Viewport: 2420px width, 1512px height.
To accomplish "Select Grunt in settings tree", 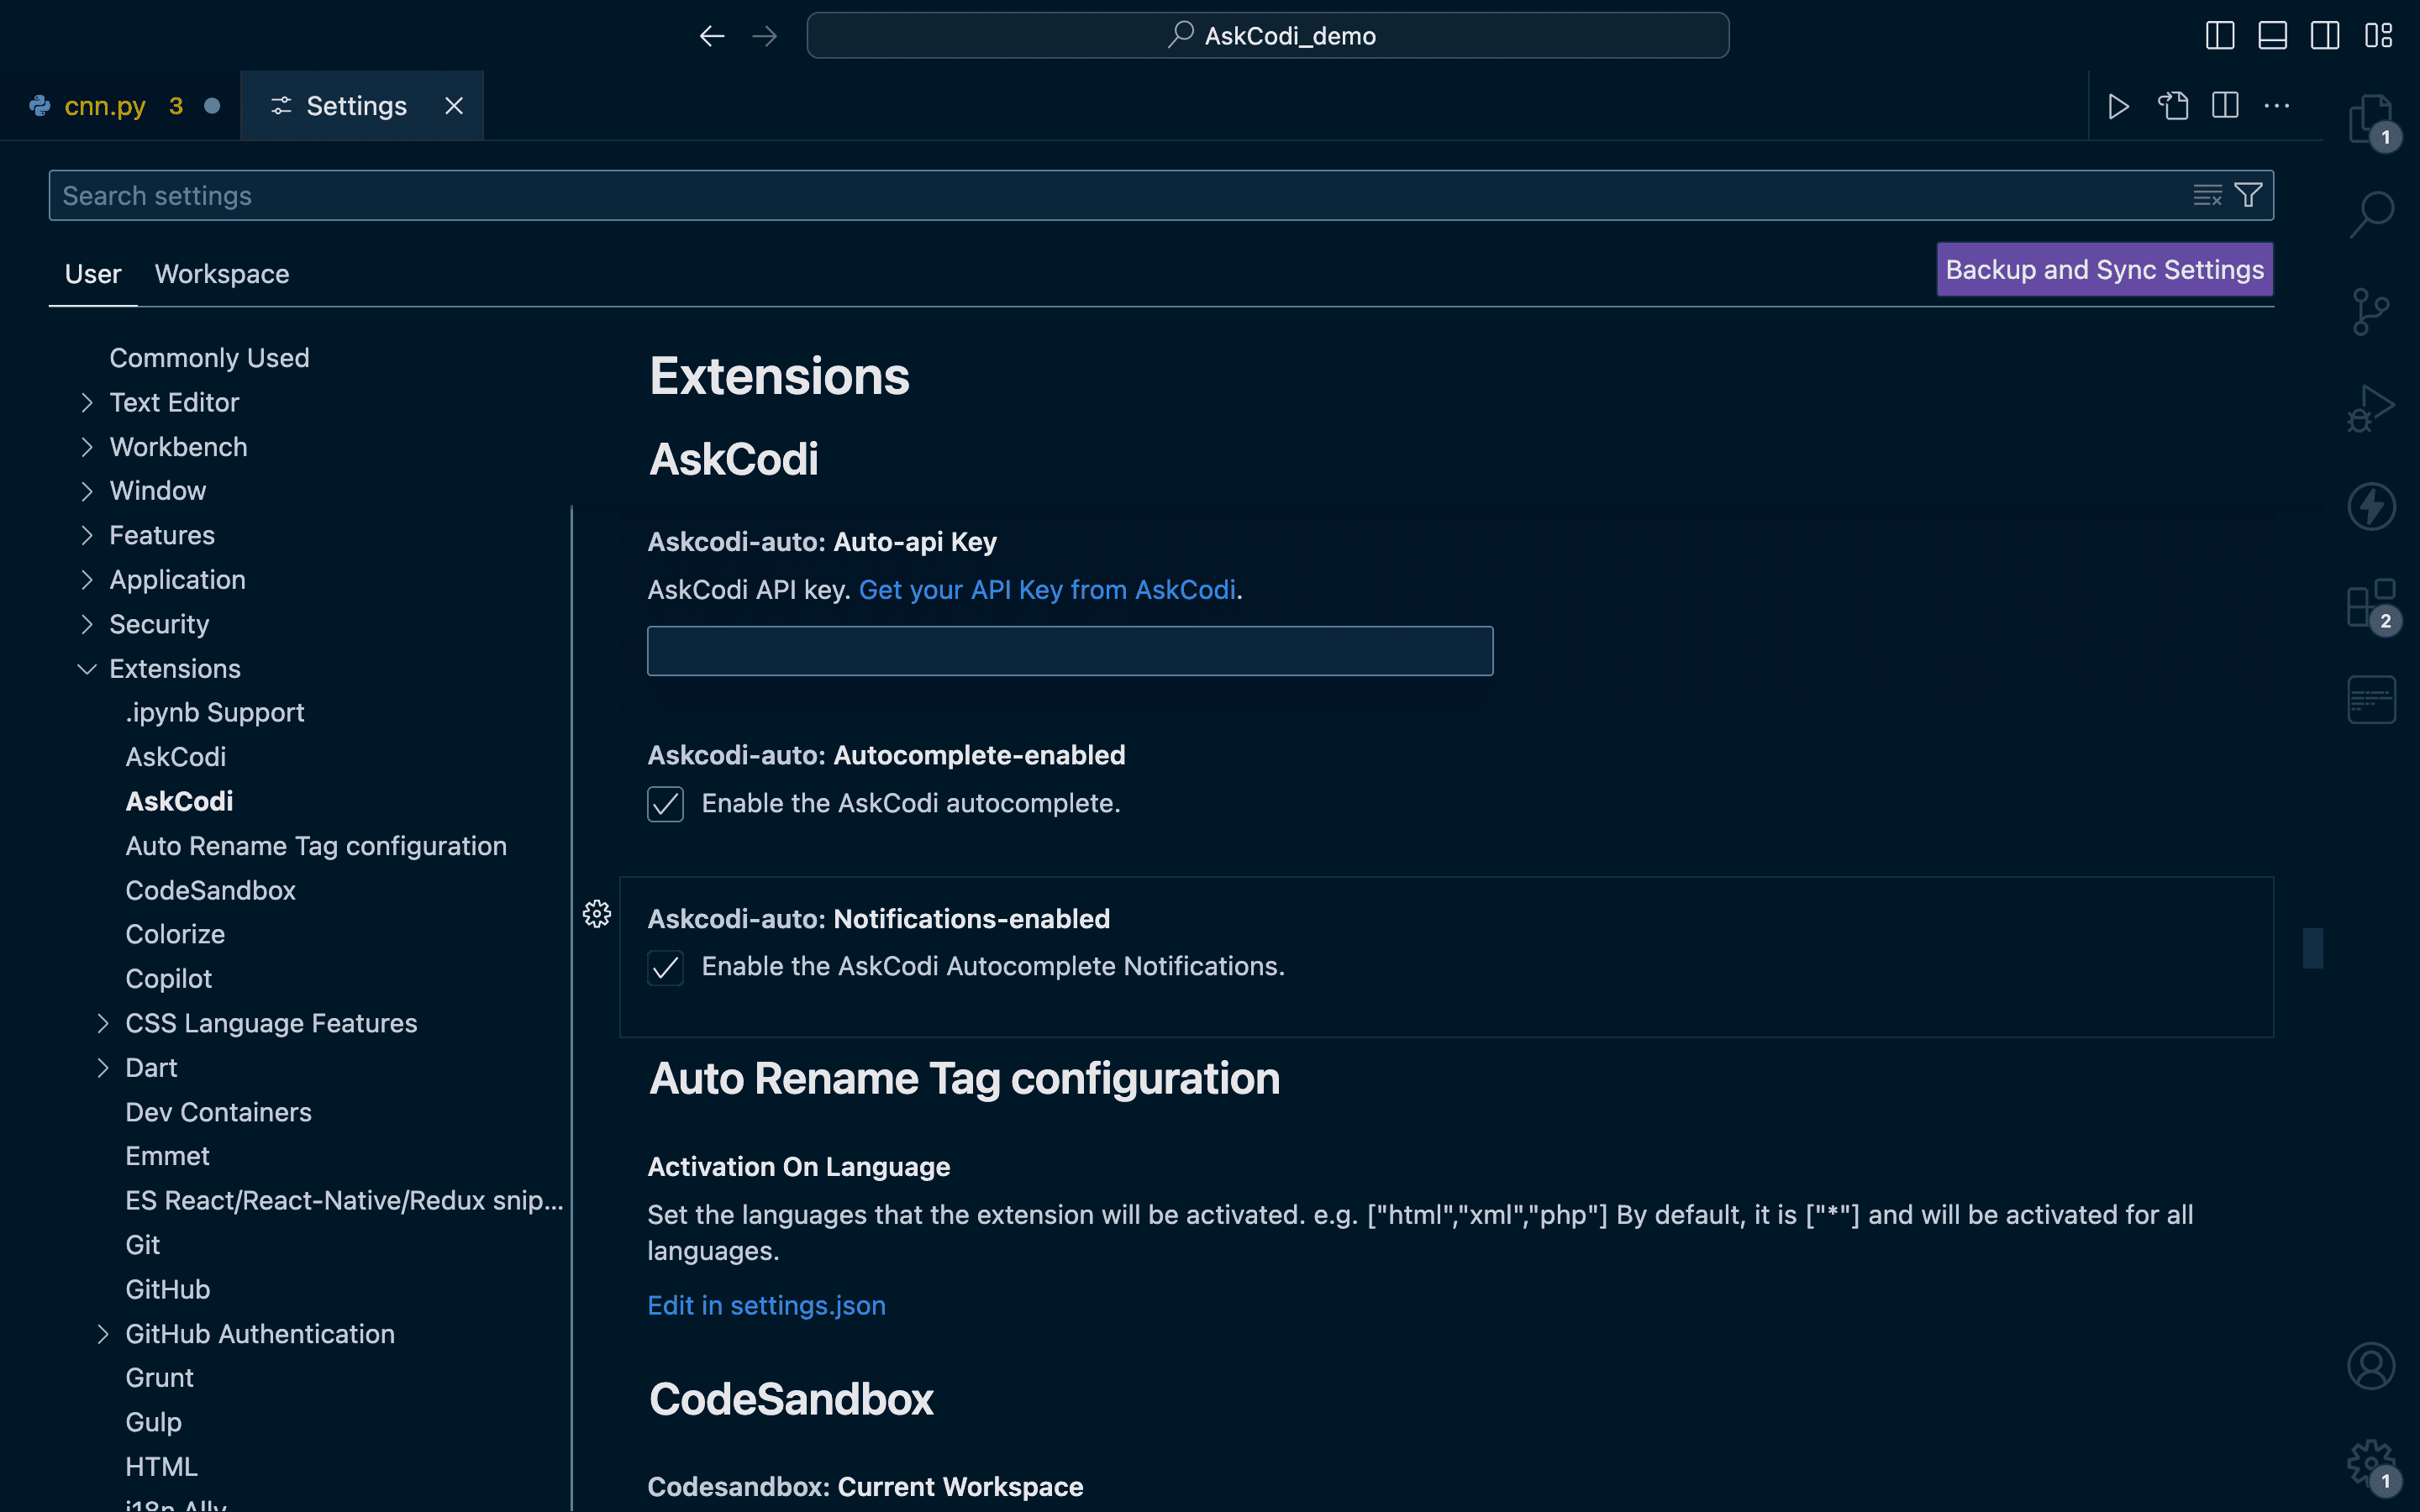I will pyautogui.click(x=159, y=1378).
